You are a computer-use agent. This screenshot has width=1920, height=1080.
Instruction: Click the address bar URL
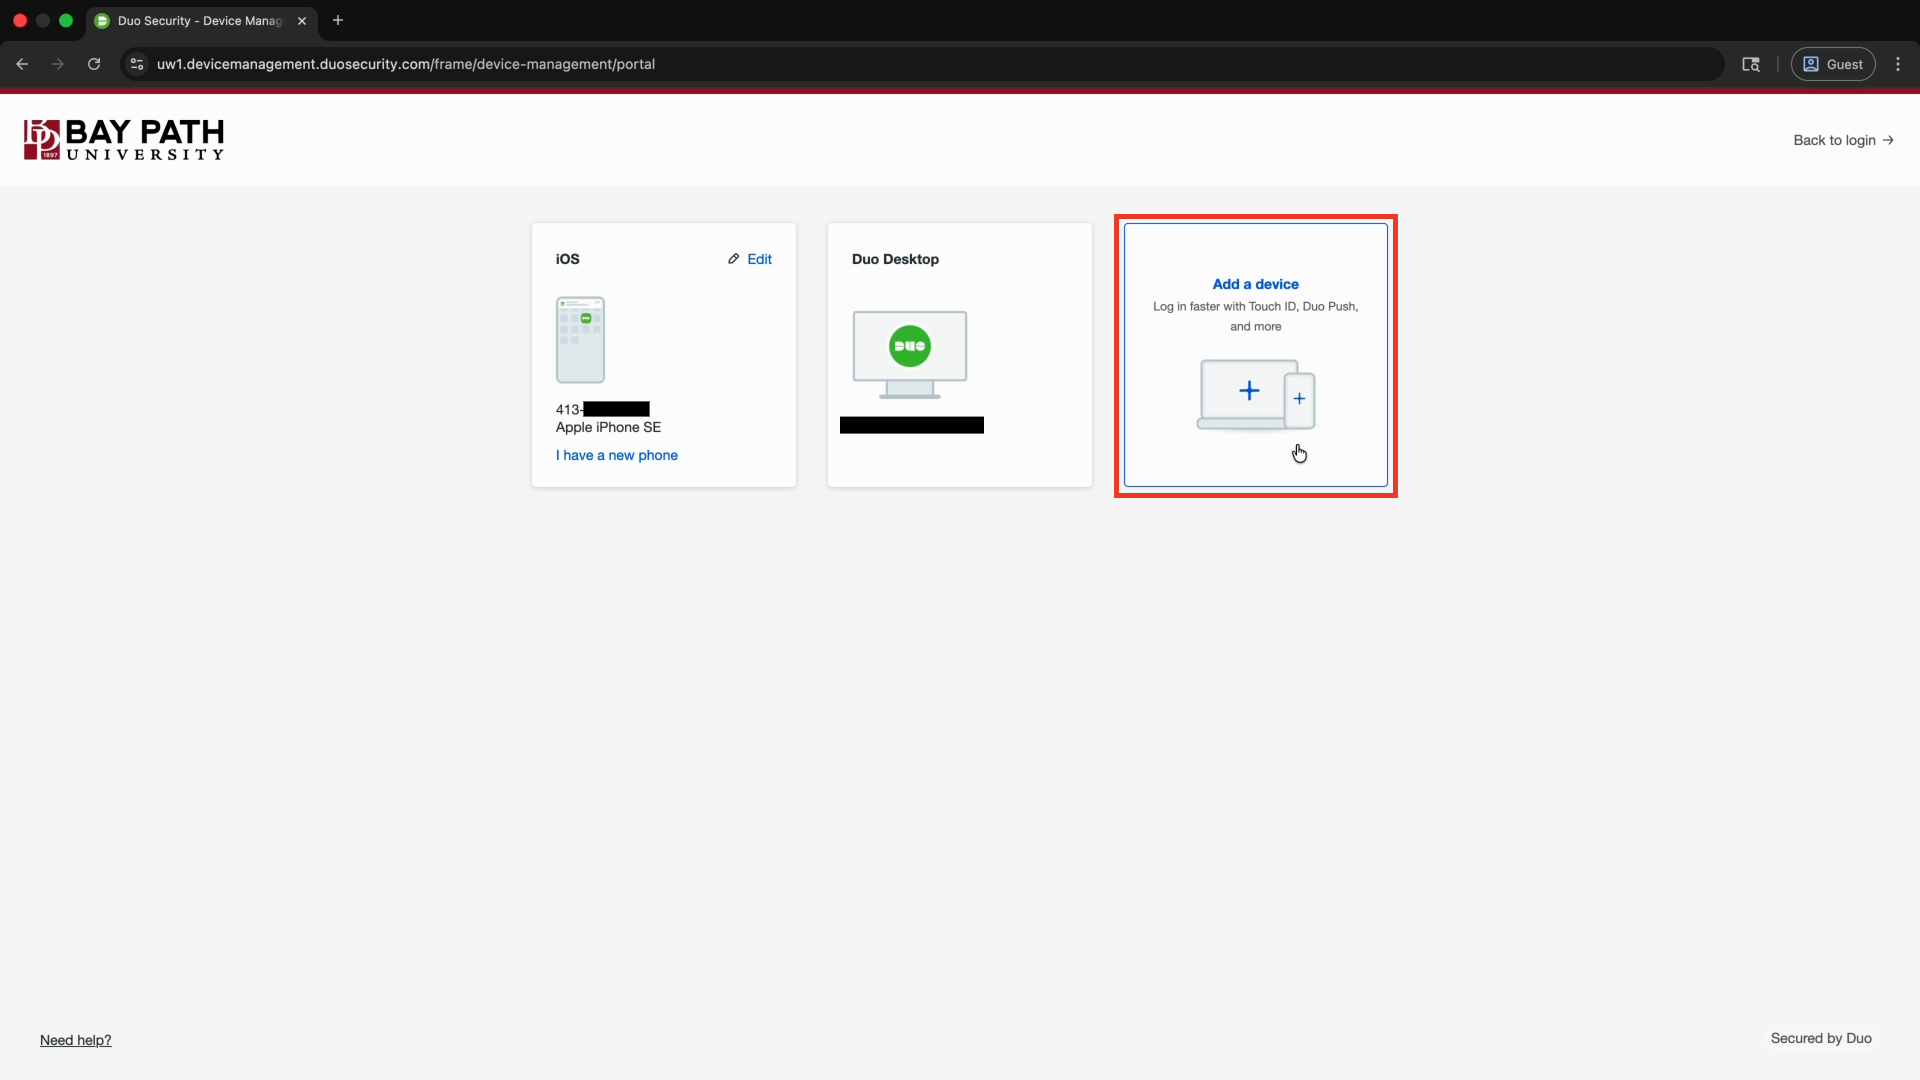(x=406, y=64)
